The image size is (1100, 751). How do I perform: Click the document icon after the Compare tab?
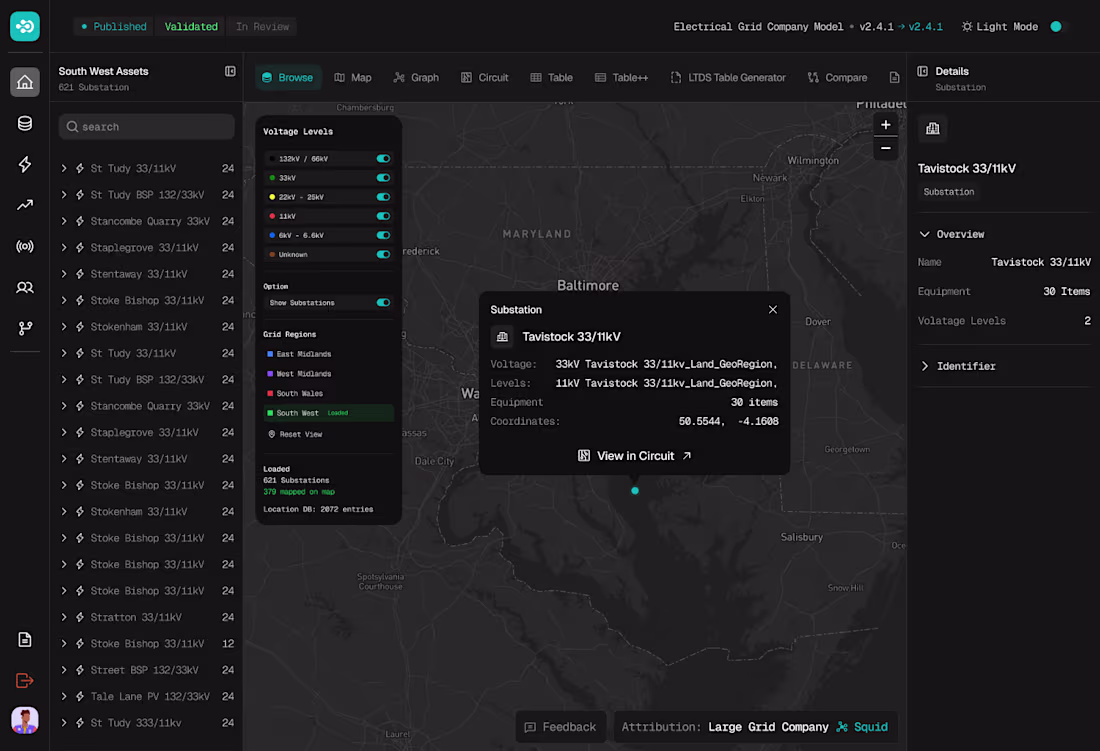pos(894,78)
